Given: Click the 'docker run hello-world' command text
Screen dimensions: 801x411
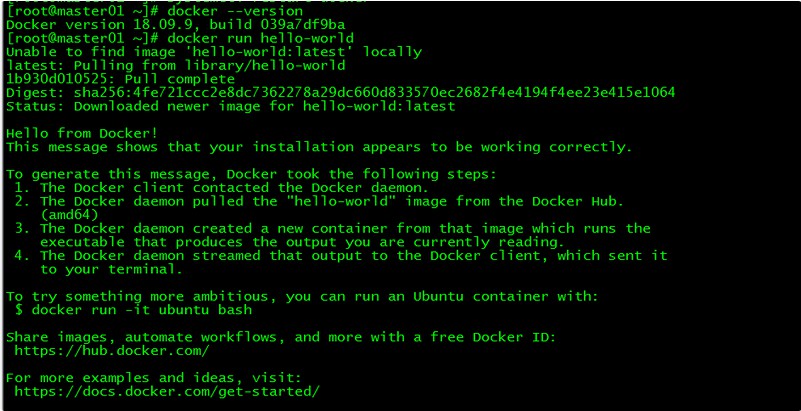Looking at the screenshot, I should tap(261, 38).
